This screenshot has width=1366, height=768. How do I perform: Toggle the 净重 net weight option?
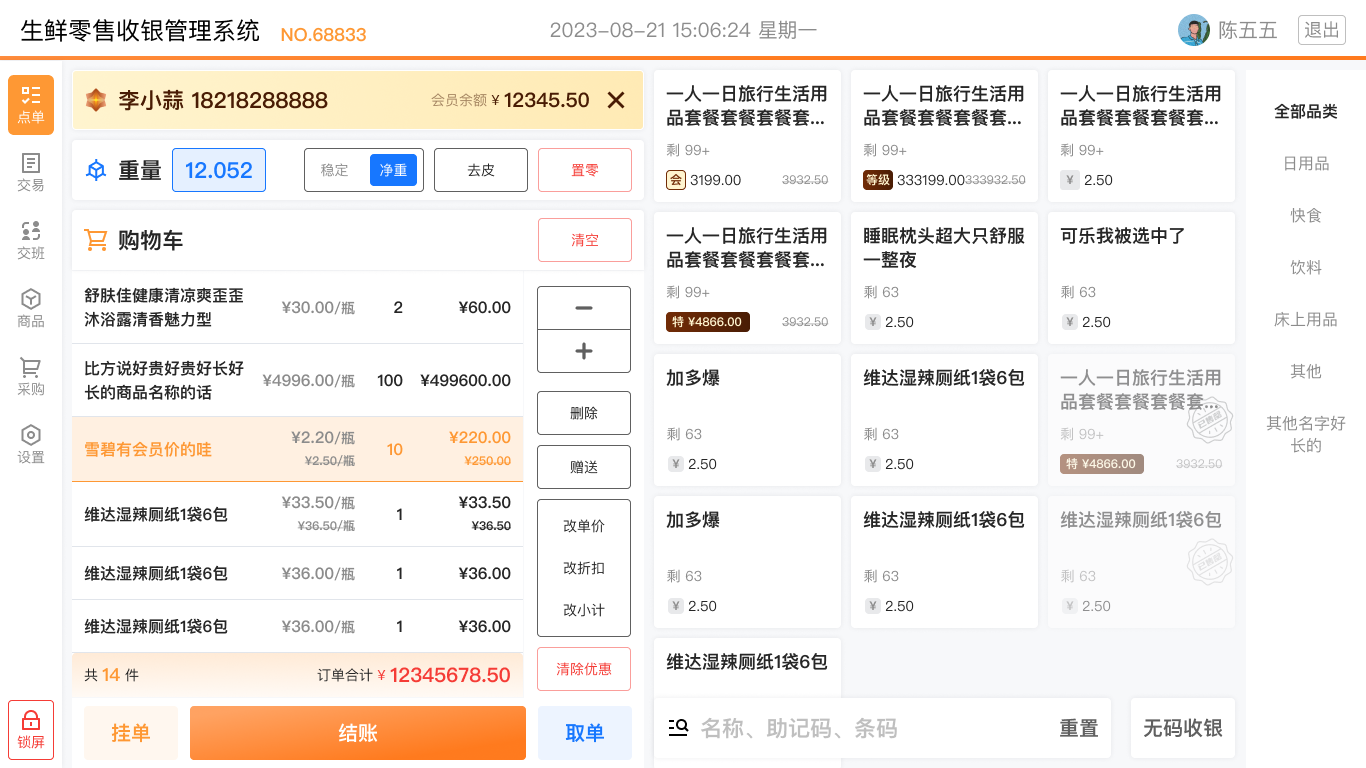click(393, 170)
